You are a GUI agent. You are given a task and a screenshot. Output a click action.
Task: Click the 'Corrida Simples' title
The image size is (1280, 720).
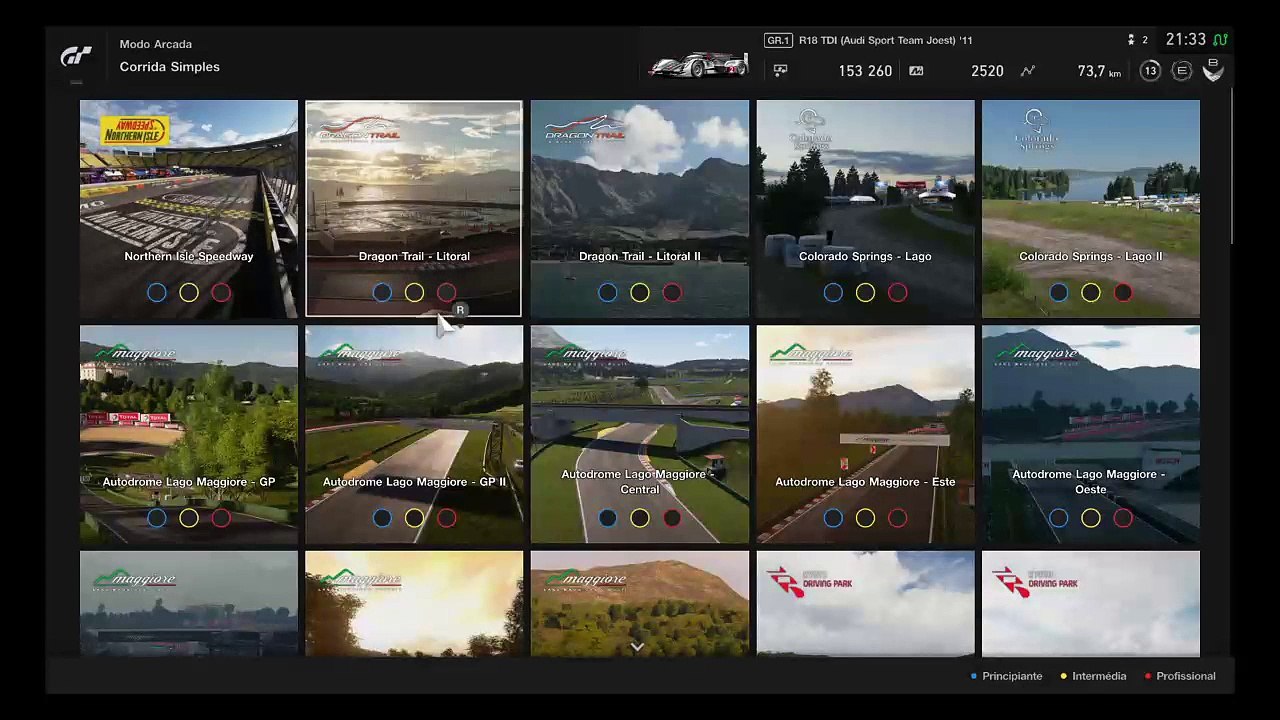[x=170, y=67]
